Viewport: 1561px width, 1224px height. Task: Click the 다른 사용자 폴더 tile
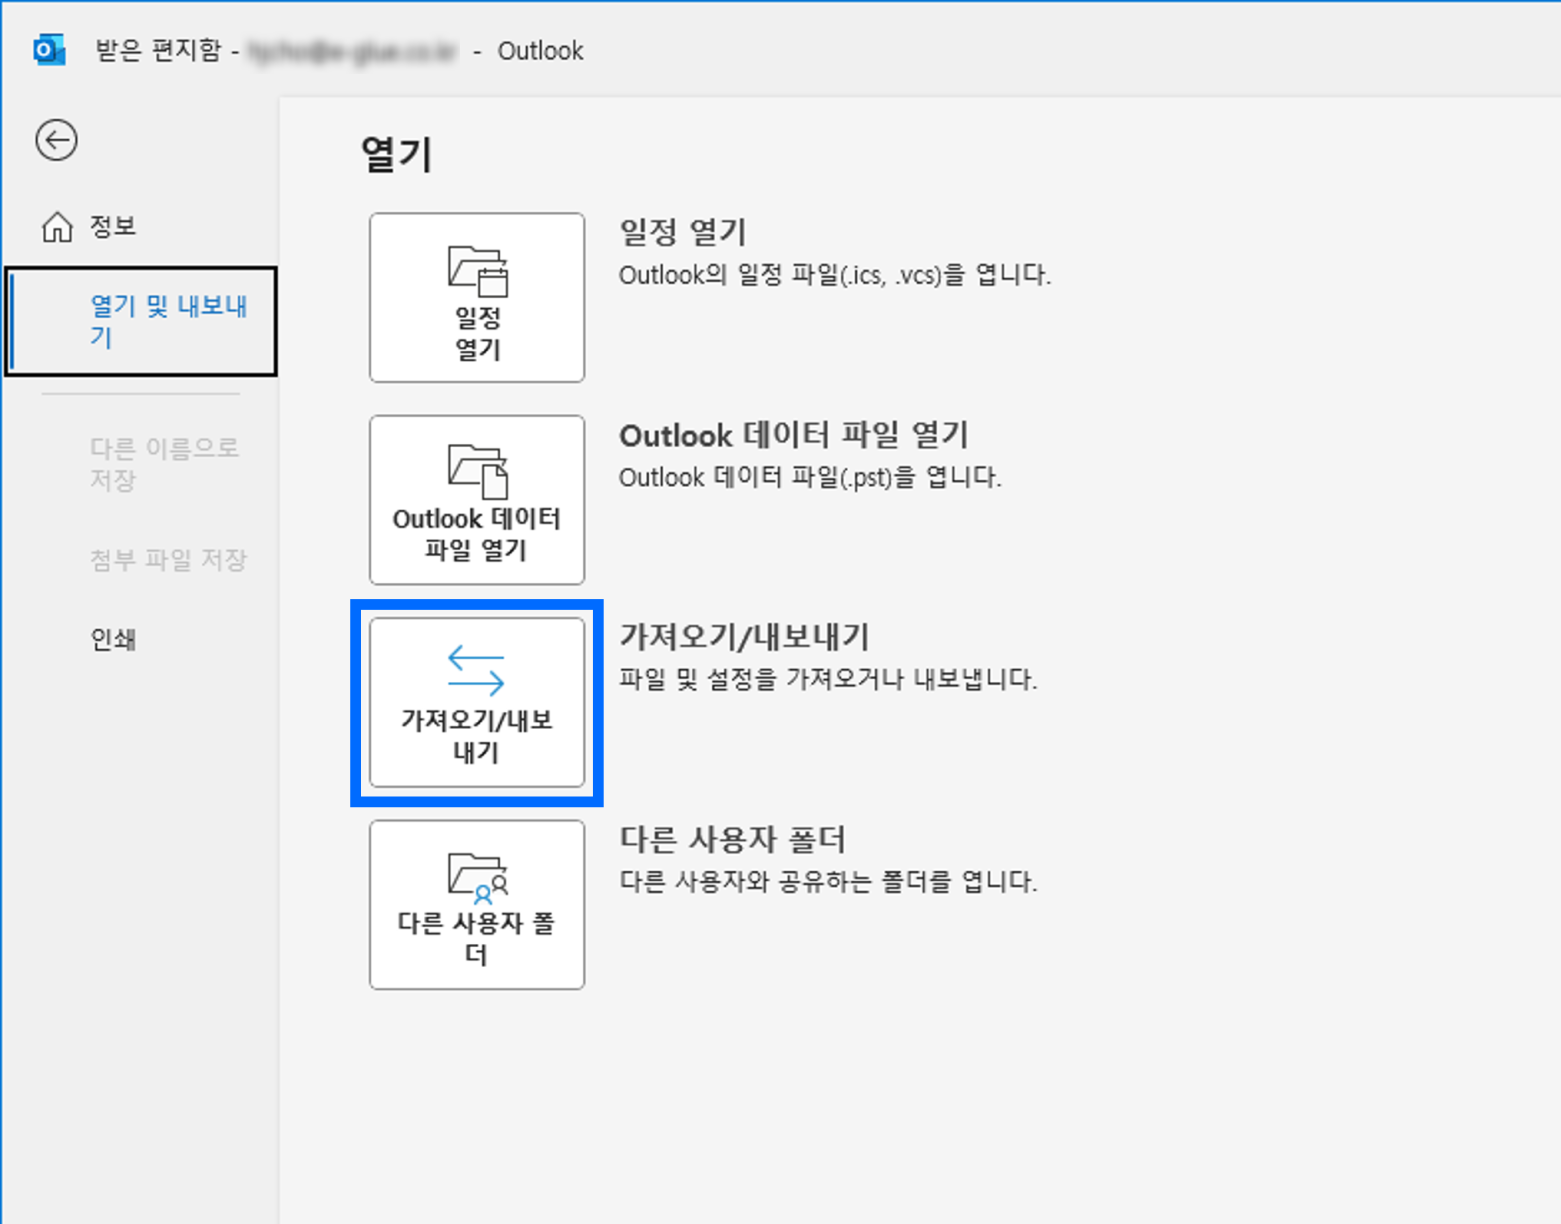point(476,904)
